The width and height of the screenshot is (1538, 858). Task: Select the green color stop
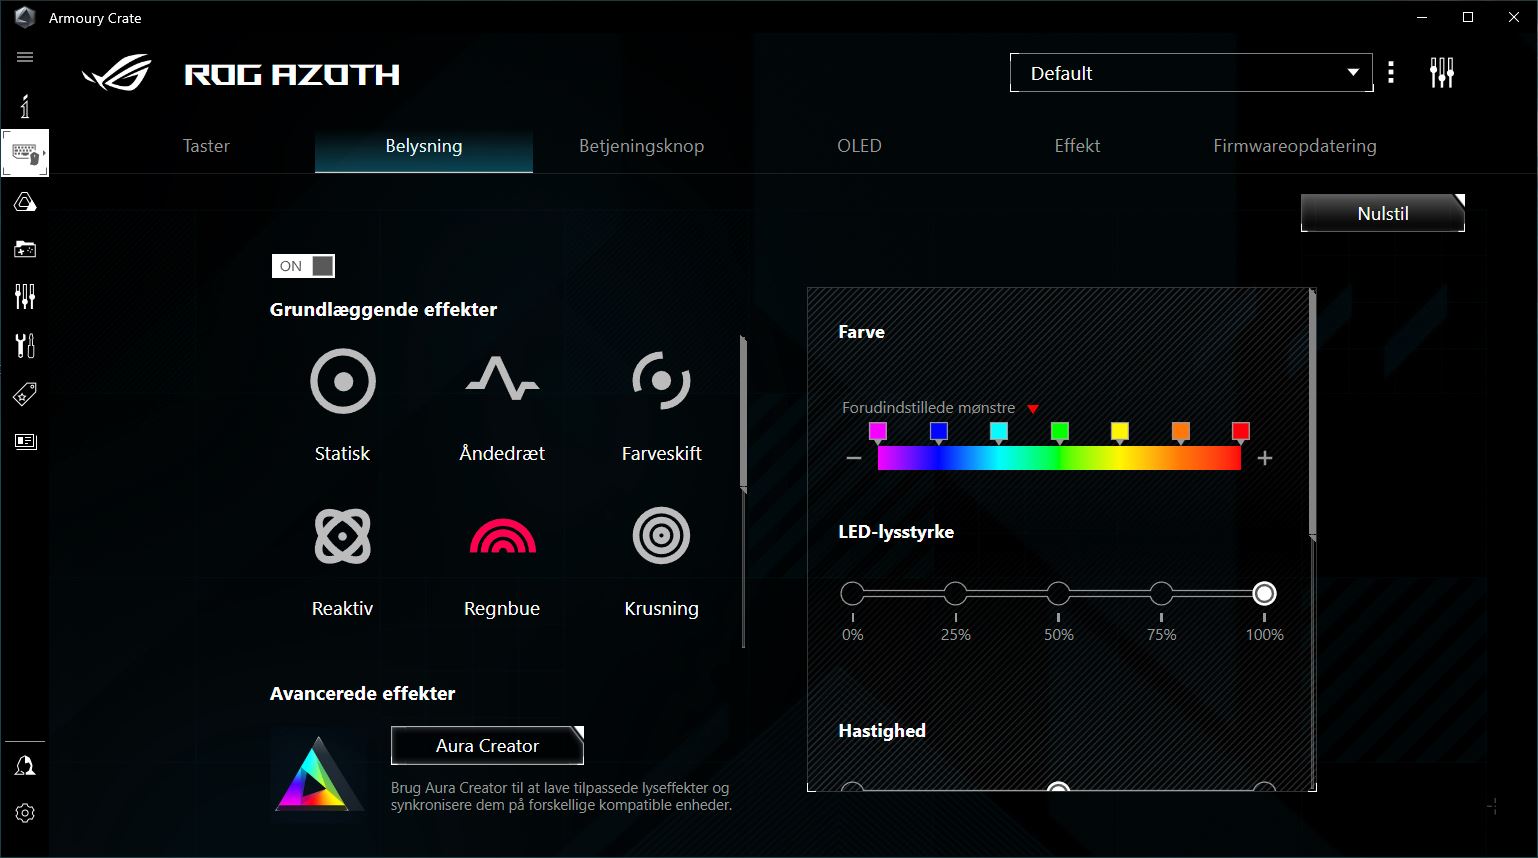coord(1060,432)
